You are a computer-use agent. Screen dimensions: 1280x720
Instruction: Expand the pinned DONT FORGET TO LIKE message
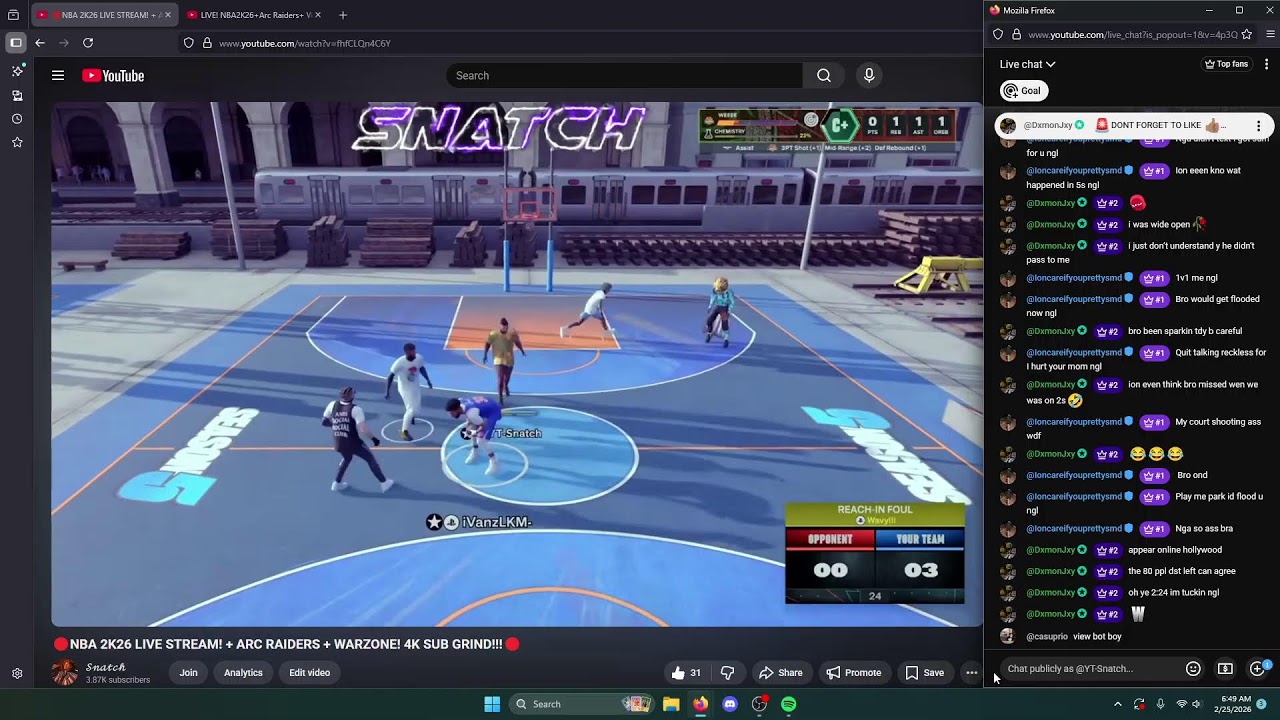[x=1134, y=126]
